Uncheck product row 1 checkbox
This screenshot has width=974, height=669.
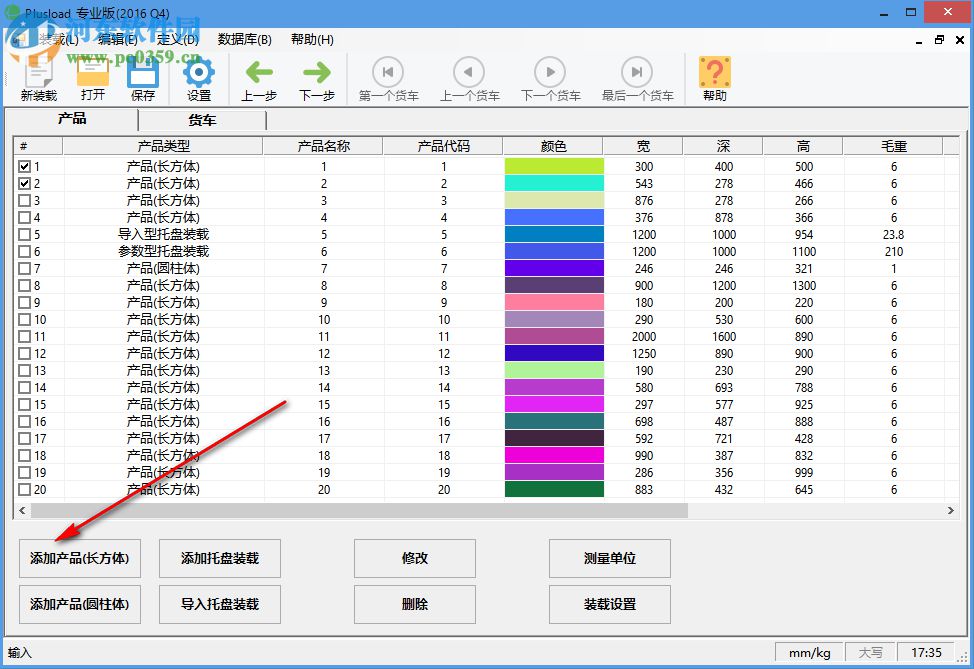pyautogui.click(x=23, y=165)
